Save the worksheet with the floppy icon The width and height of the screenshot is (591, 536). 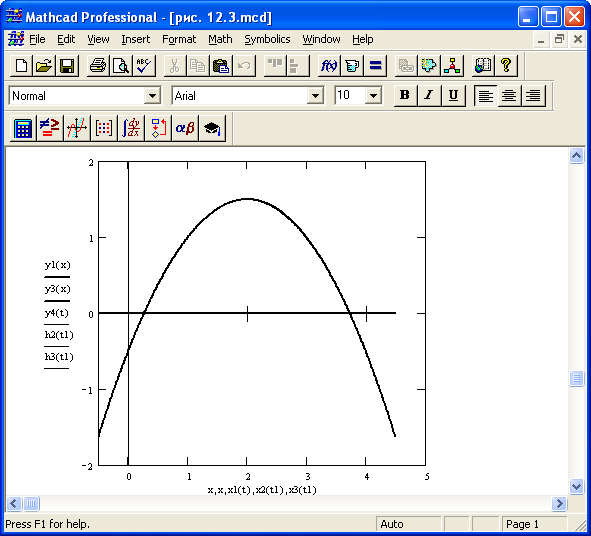point(67,66)
